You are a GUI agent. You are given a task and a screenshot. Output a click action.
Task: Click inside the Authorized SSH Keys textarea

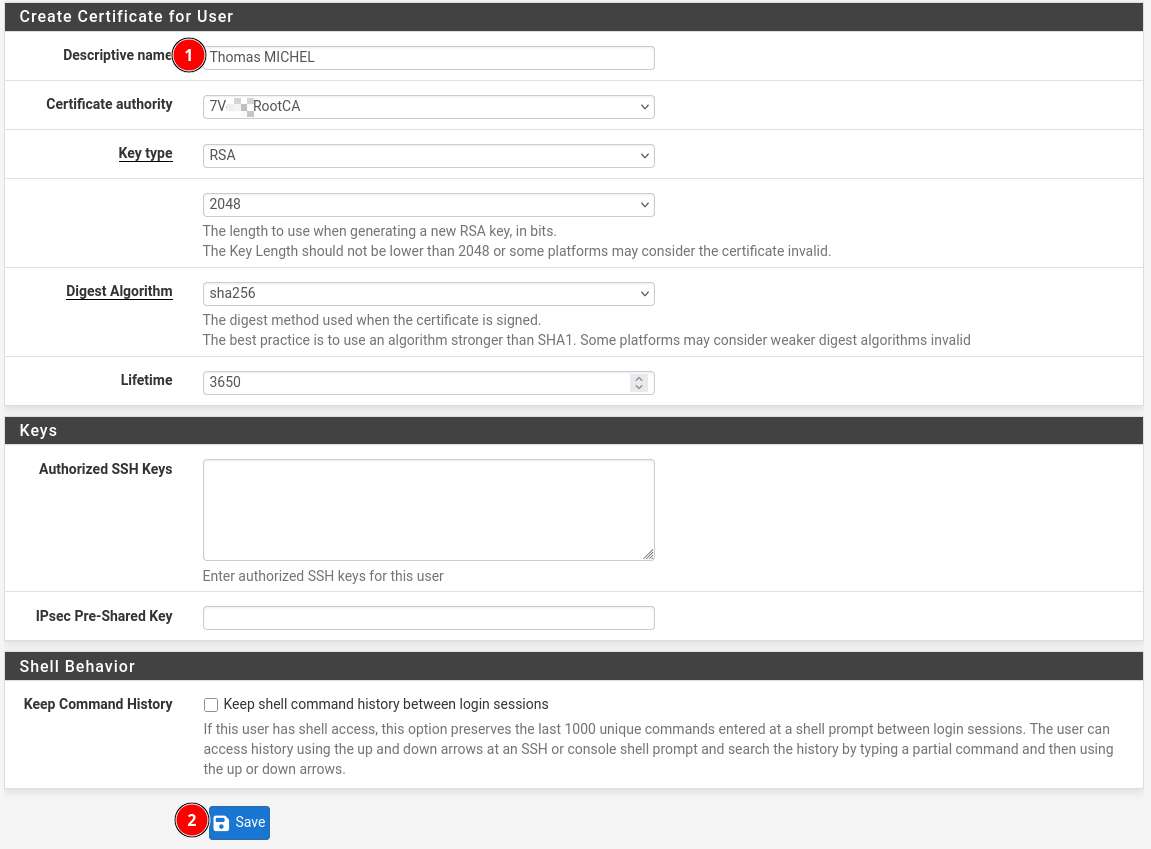[x=428, y=509]
